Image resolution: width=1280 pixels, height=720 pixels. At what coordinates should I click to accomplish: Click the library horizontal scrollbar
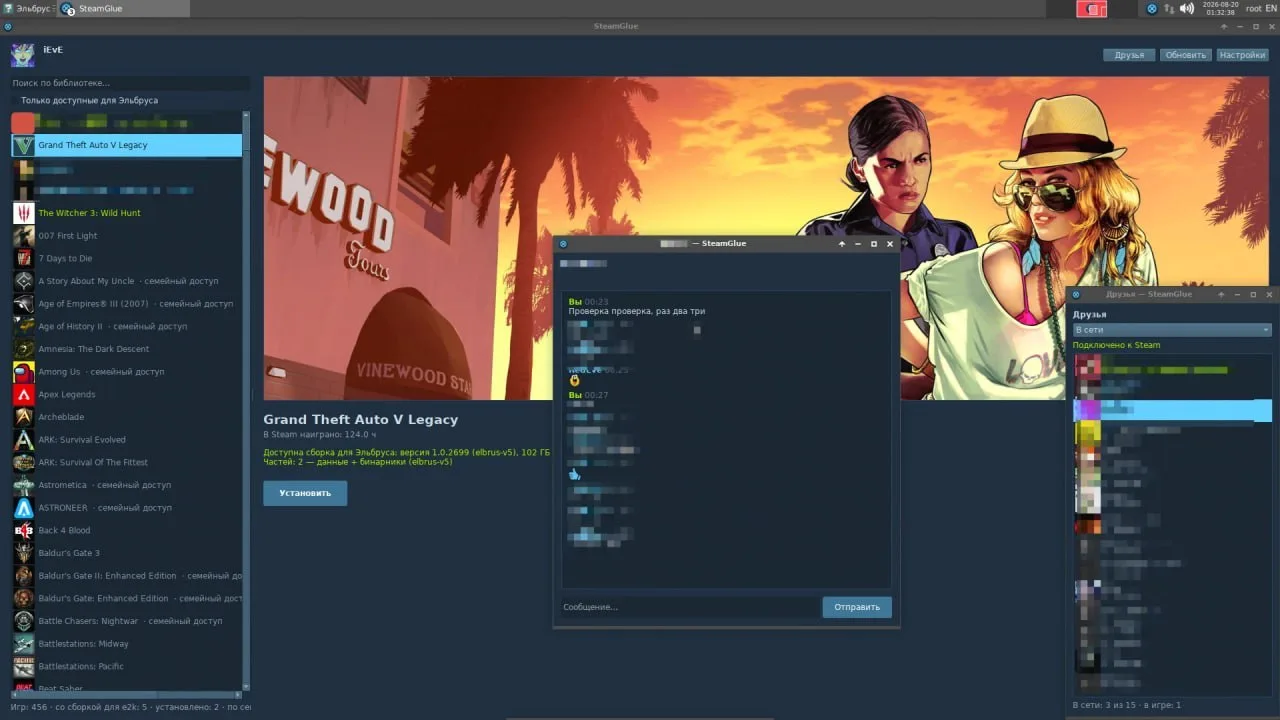click(x=126, y=693)
